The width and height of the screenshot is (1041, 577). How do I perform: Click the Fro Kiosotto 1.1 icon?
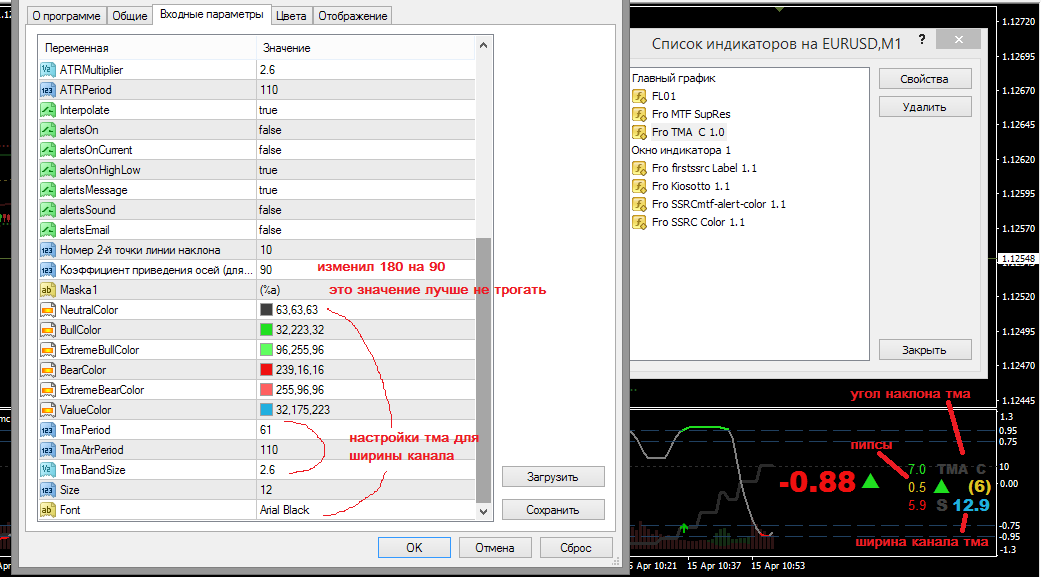coord(639,186)
